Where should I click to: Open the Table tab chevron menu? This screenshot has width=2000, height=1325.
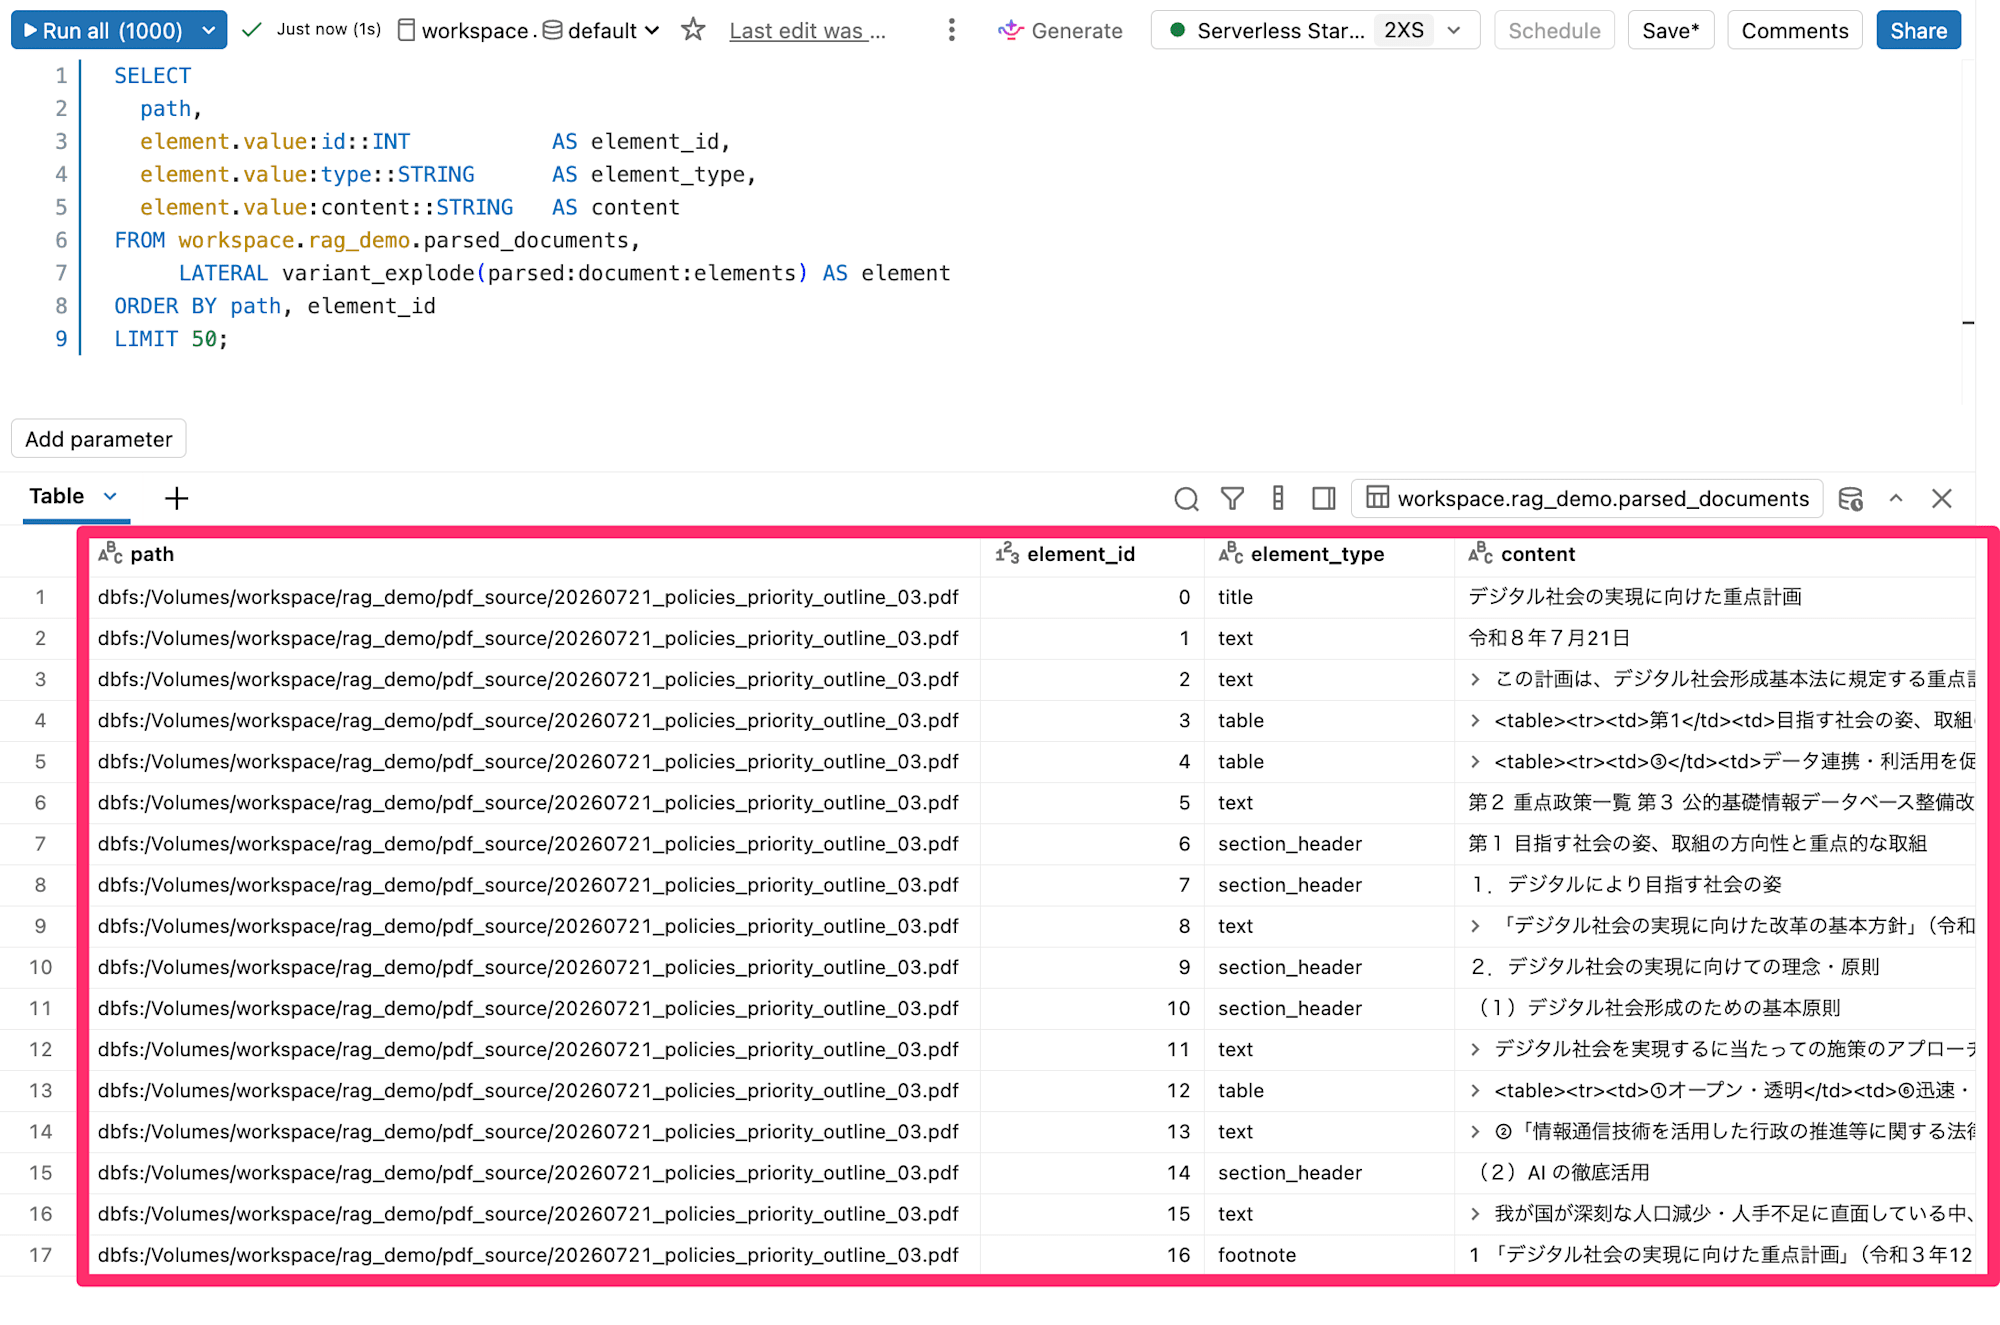[111, 496]
